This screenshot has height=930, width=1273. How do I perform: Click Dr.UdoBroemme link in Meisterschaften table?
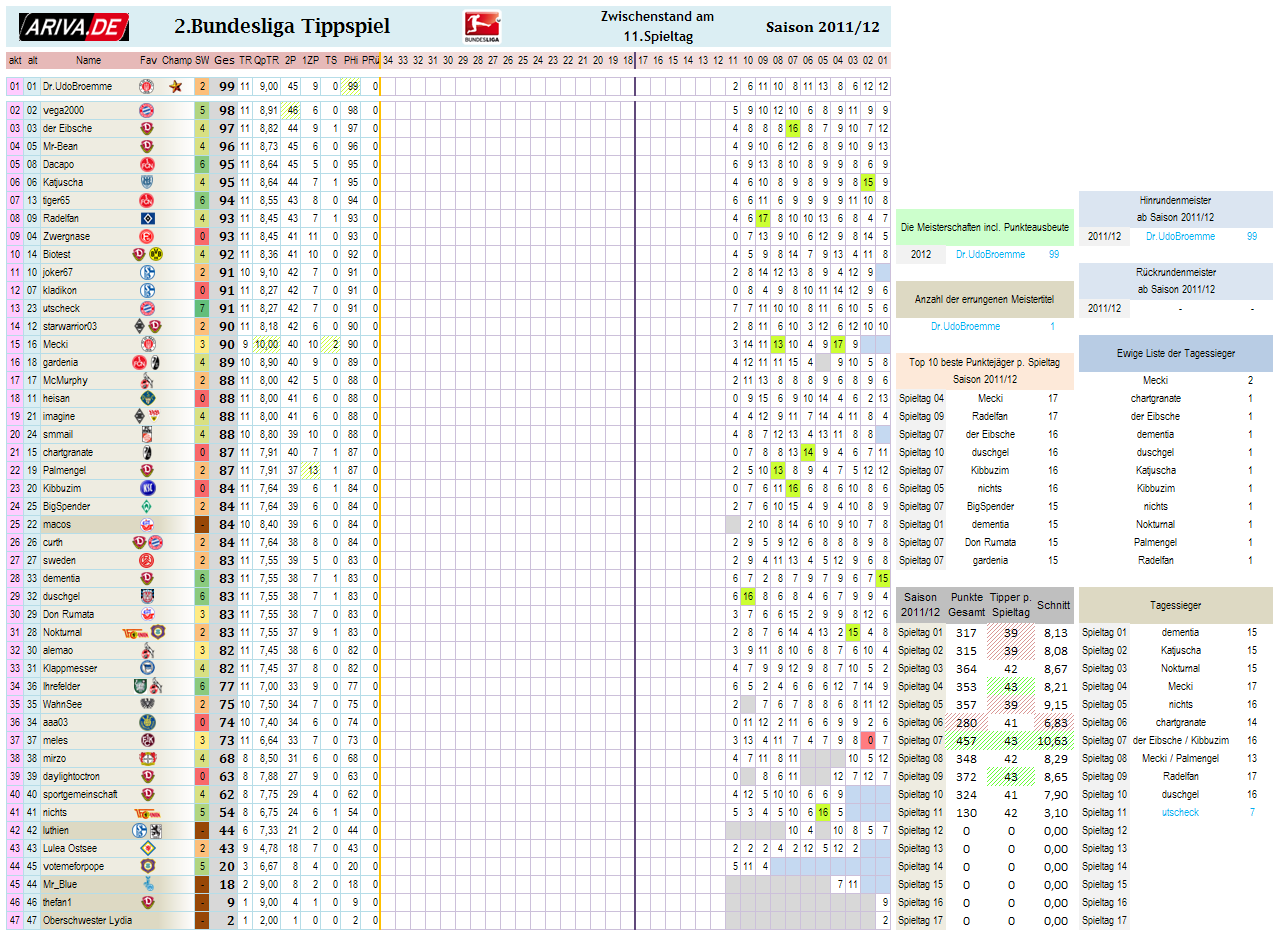click(990, 255)
